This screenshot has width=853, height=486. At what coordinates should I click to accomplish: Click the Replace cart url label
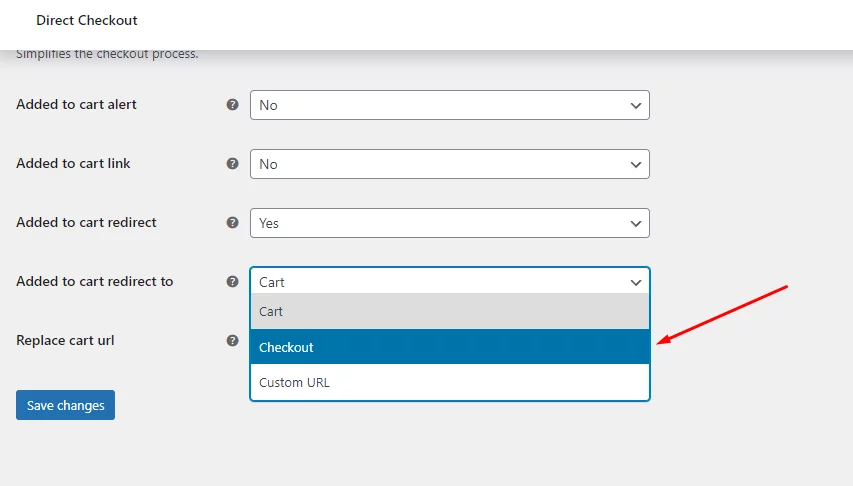click(65, 340)
